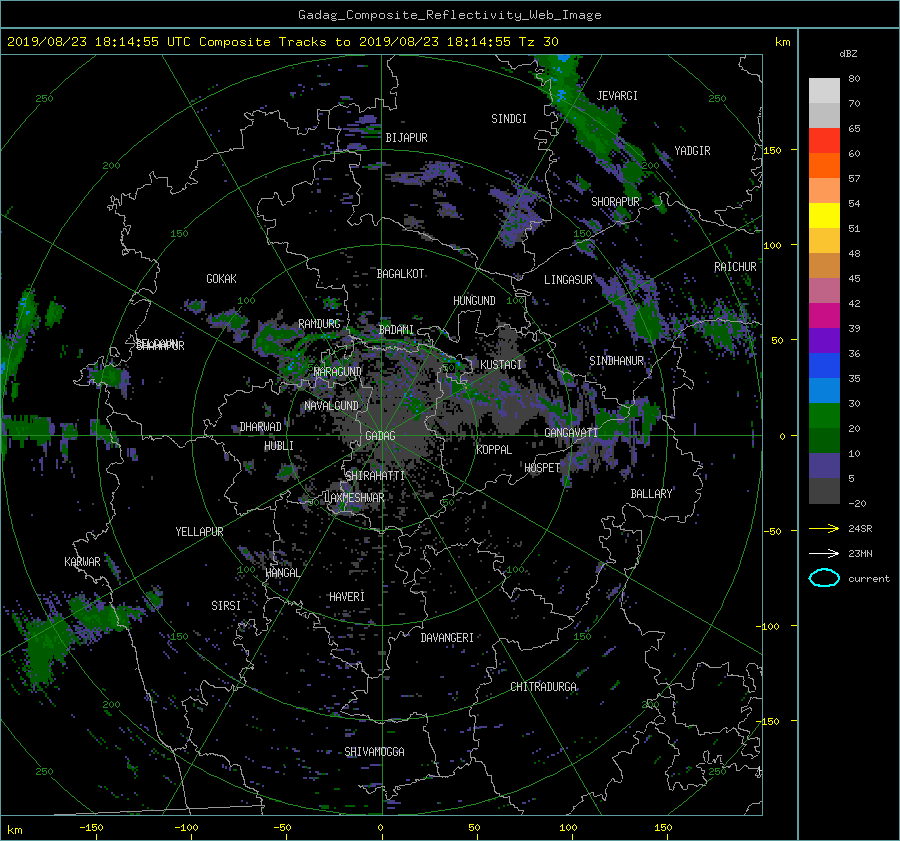Click the RAICHUR city label
900x841 pixels.
click(x=735, y=267)
